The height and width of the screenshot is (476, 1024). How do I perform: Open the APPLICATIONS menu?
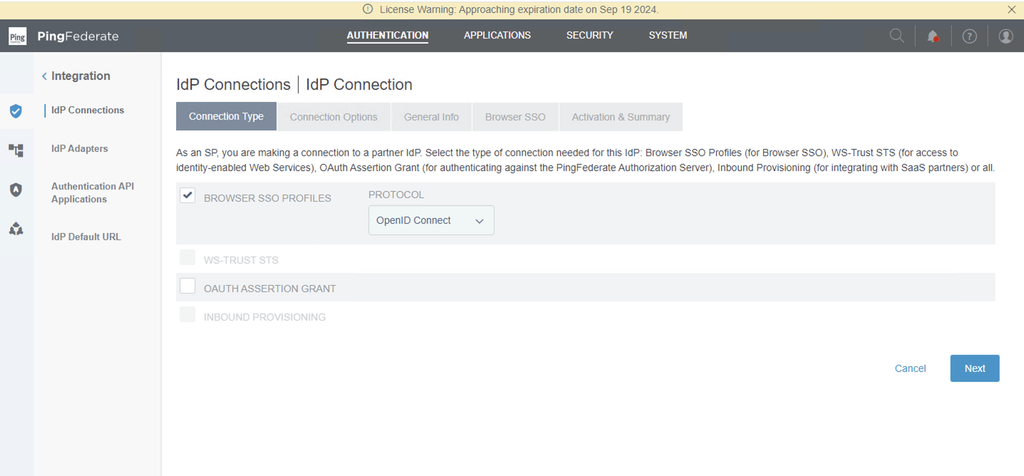[497, 35]
